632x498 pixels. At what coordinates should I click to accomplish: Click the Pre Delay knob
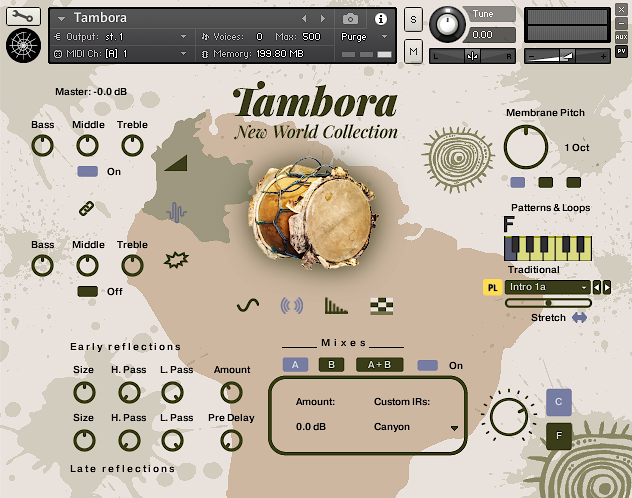tap(231, 440)
